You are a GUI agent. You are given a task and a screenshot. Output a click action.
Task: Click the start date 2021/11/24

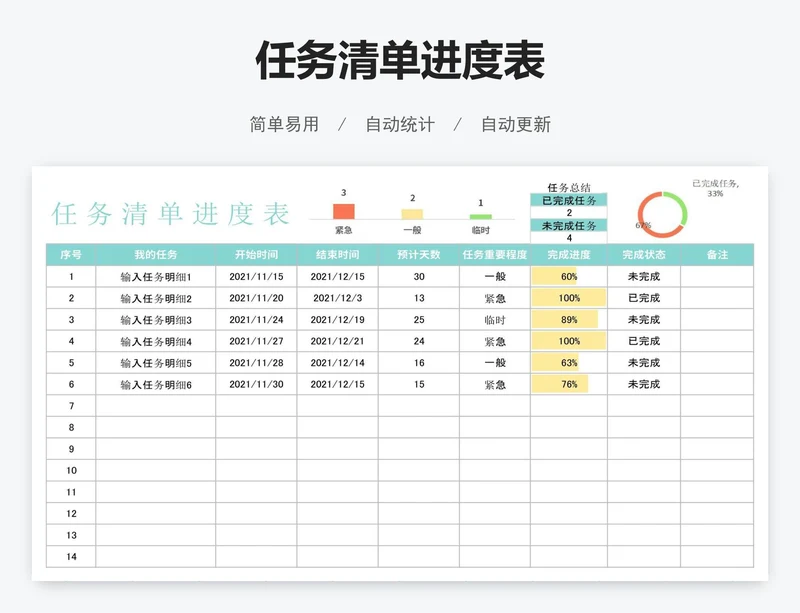pyautogui.click(x=256, y=320)
